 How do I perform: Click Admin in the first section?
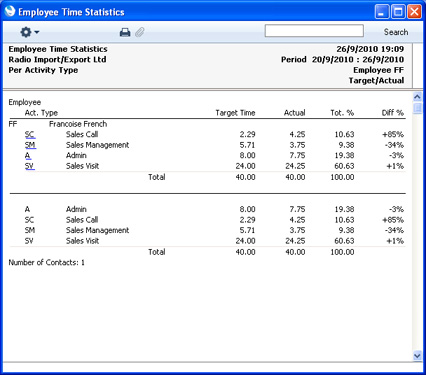click(x=76, y=156)
